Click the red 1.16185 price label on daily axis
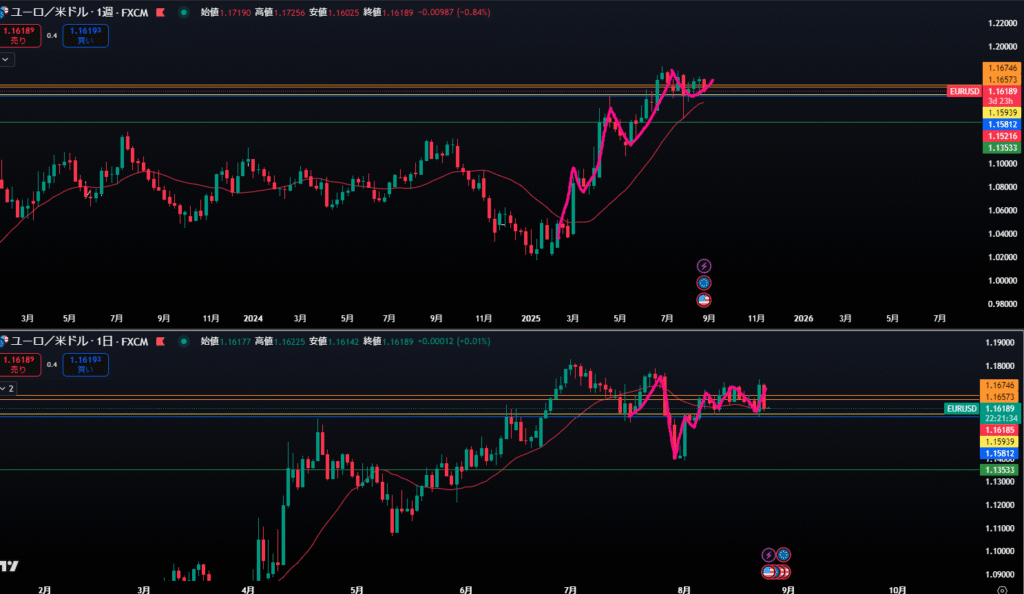 pos(1000,430)
